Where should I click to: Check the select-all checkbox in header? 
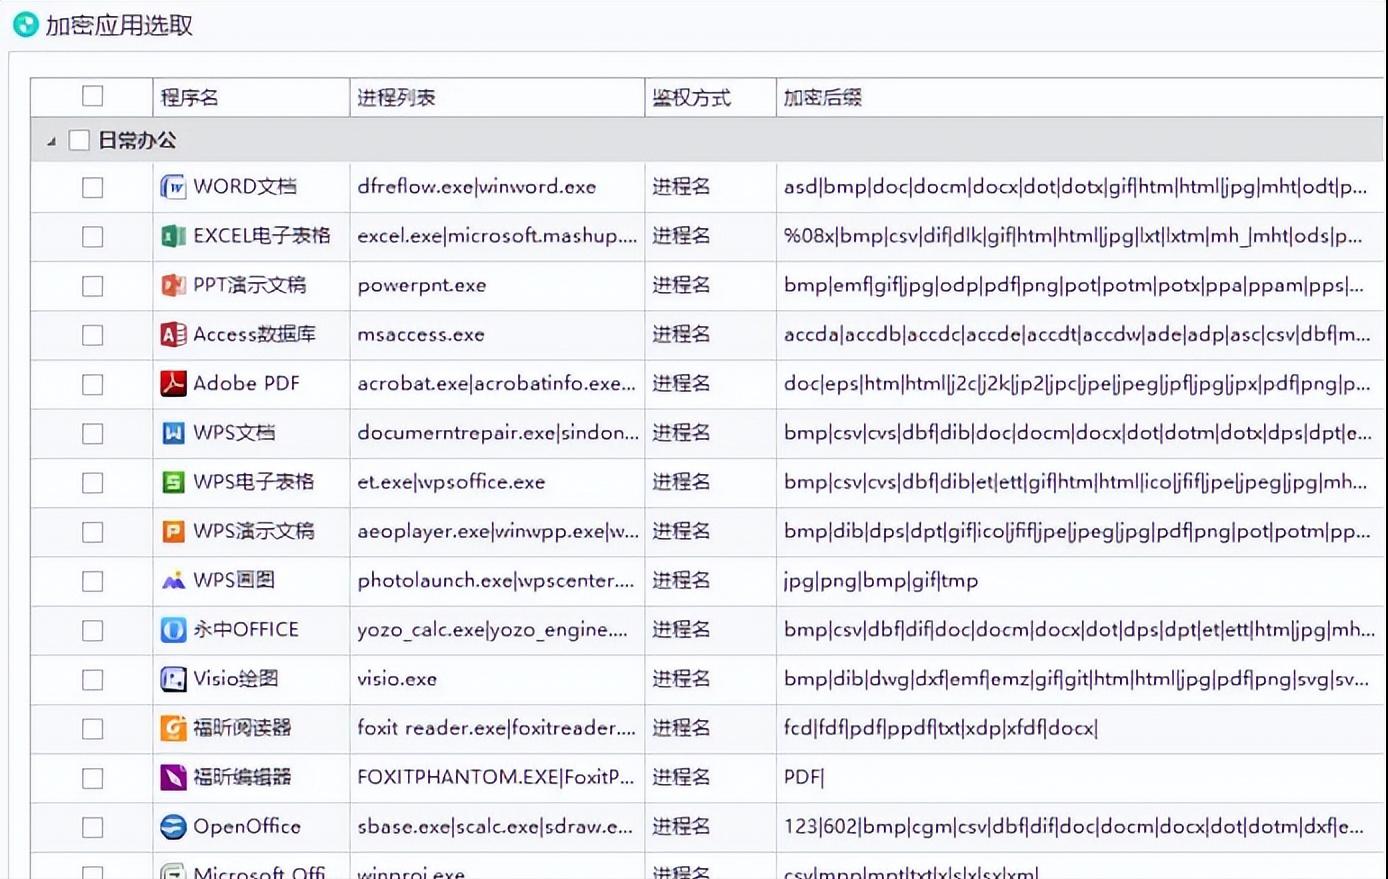click(92, 96)
